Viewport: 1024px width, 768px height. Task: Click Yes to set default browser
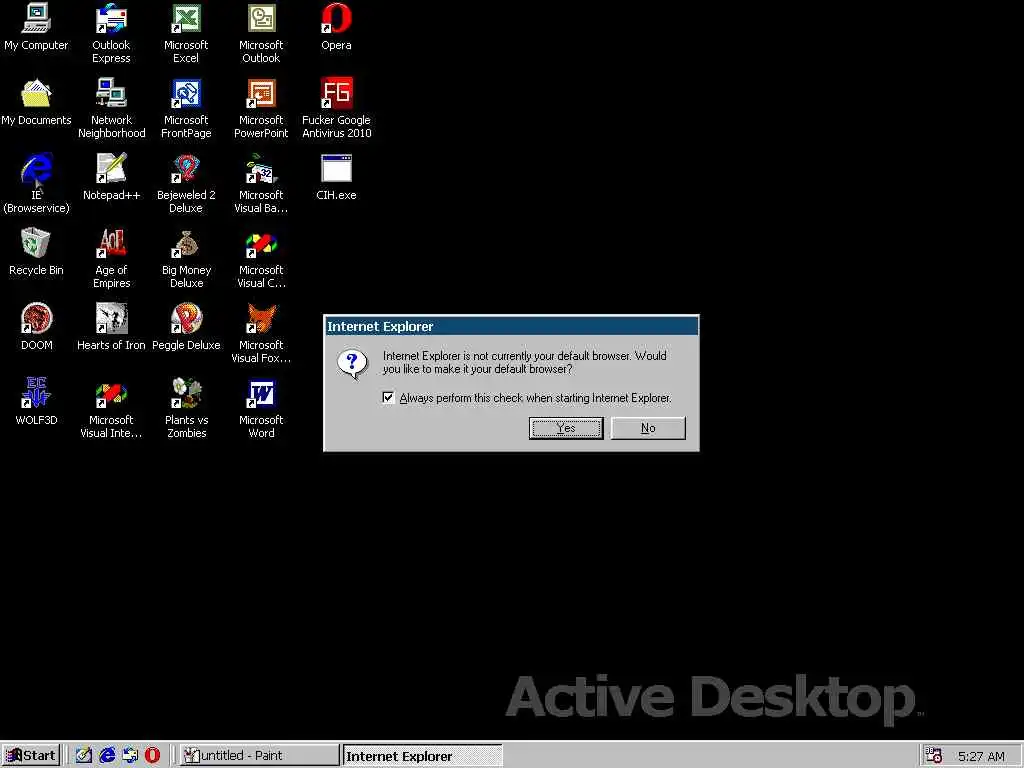click(566, 428)
